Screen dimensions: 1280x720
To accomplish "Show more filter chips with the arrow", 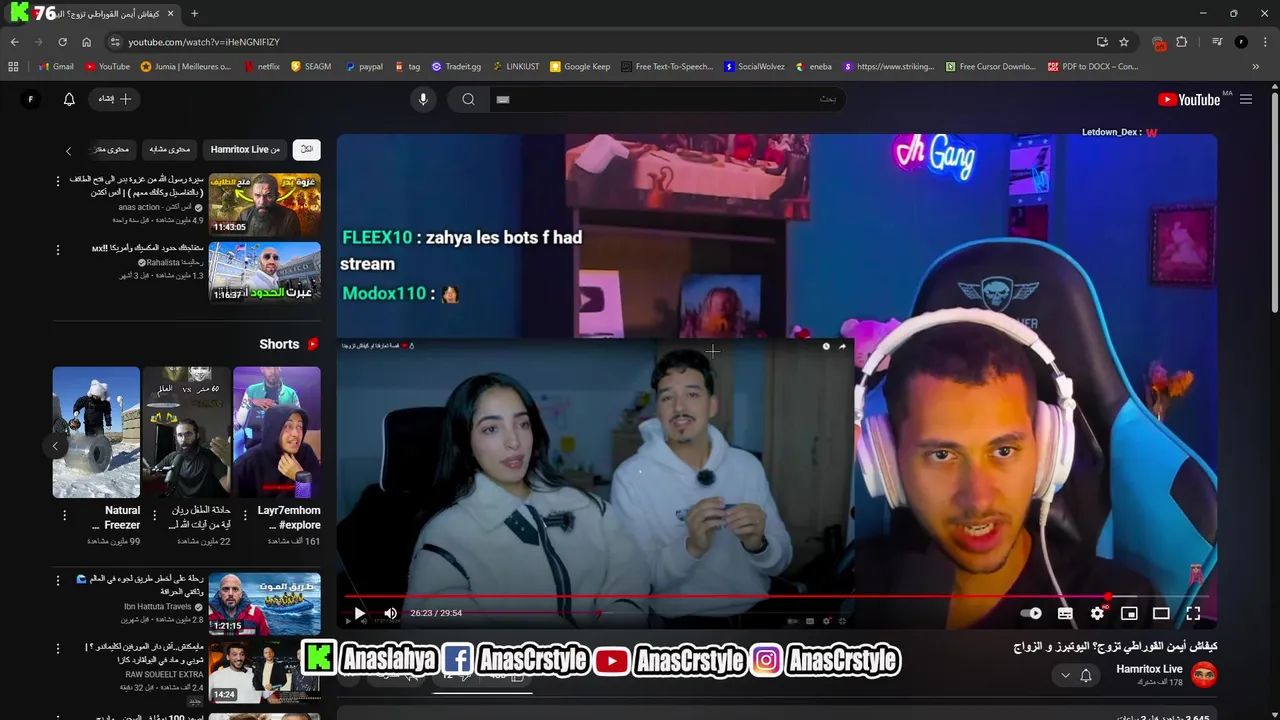I will tap(68, 151).
